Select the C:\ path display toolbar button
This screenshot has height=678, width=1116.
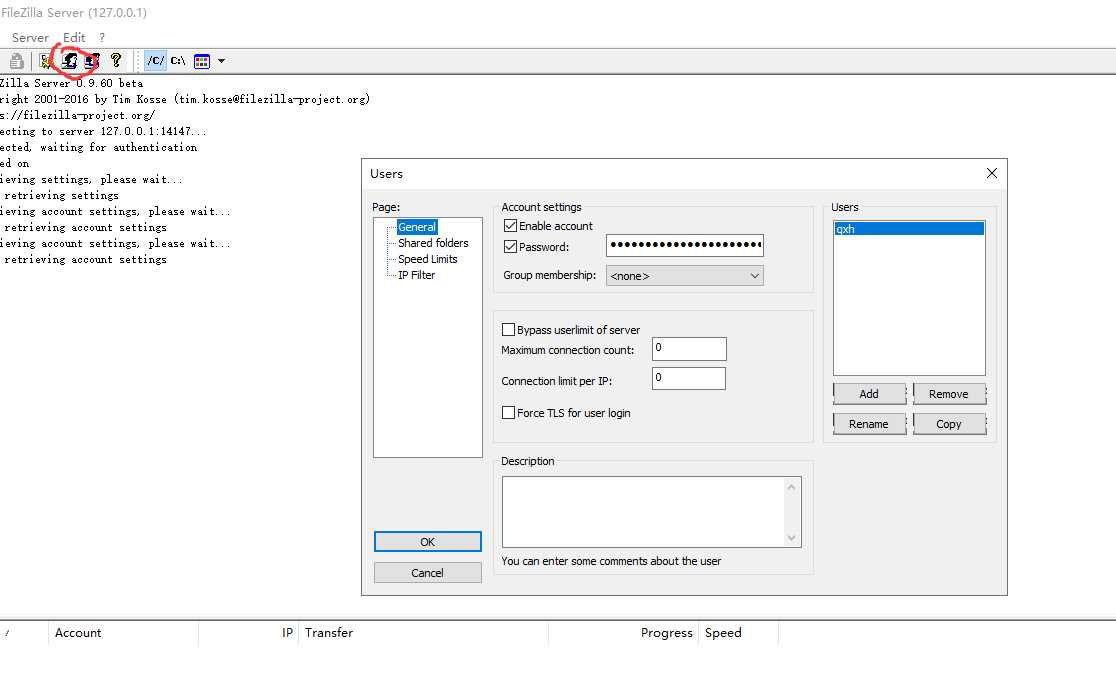(178, 60)
